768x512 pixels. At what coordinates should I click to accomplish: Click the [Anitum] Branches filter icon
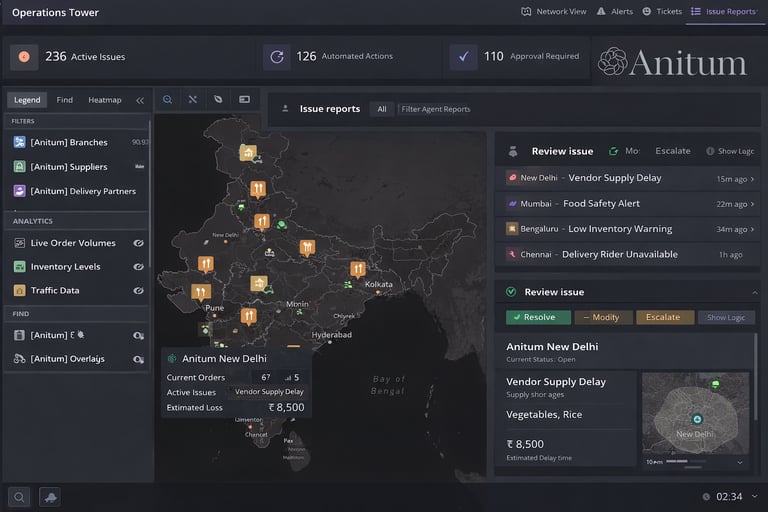pyautogui.click(x=19, y=142)
